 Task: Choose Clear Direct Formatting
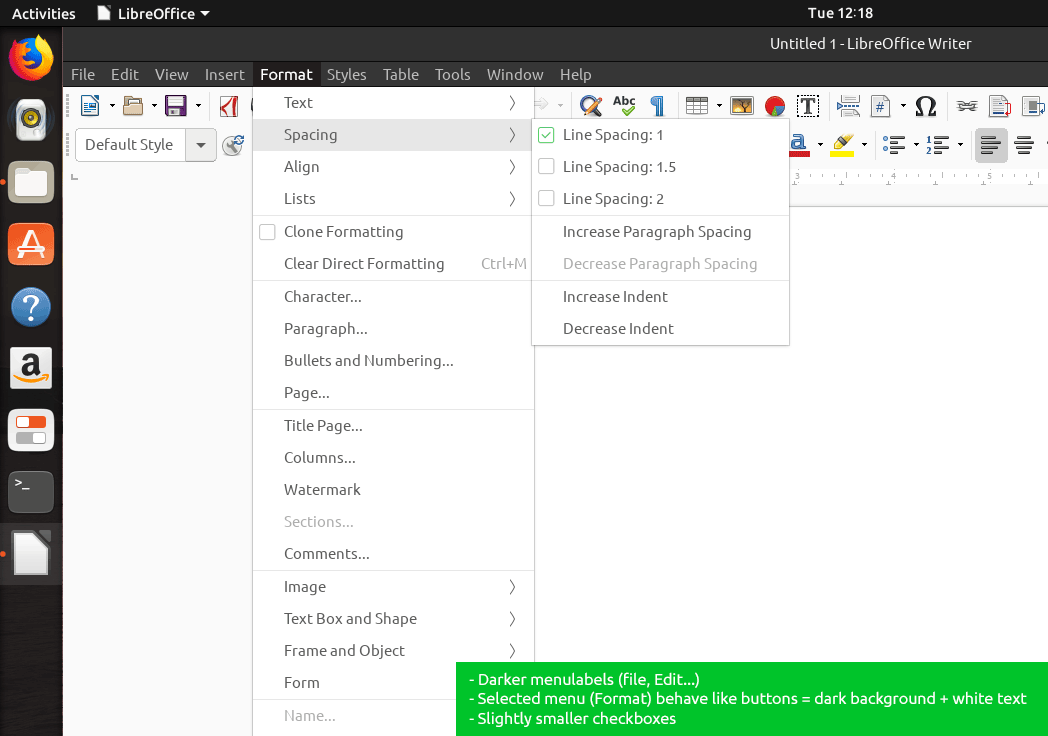click(393, 264)
